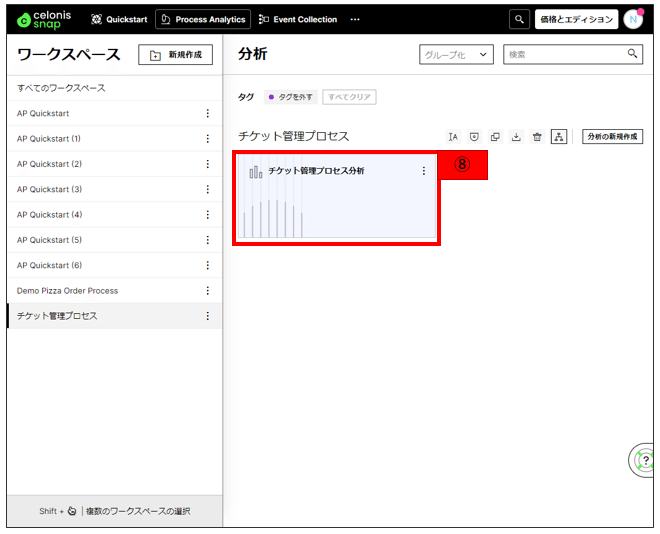This screenshot has width=660, height=534.
Task: Open three-dot menu on チケット管理プロセス分析 card
Action: click(424, 171)
